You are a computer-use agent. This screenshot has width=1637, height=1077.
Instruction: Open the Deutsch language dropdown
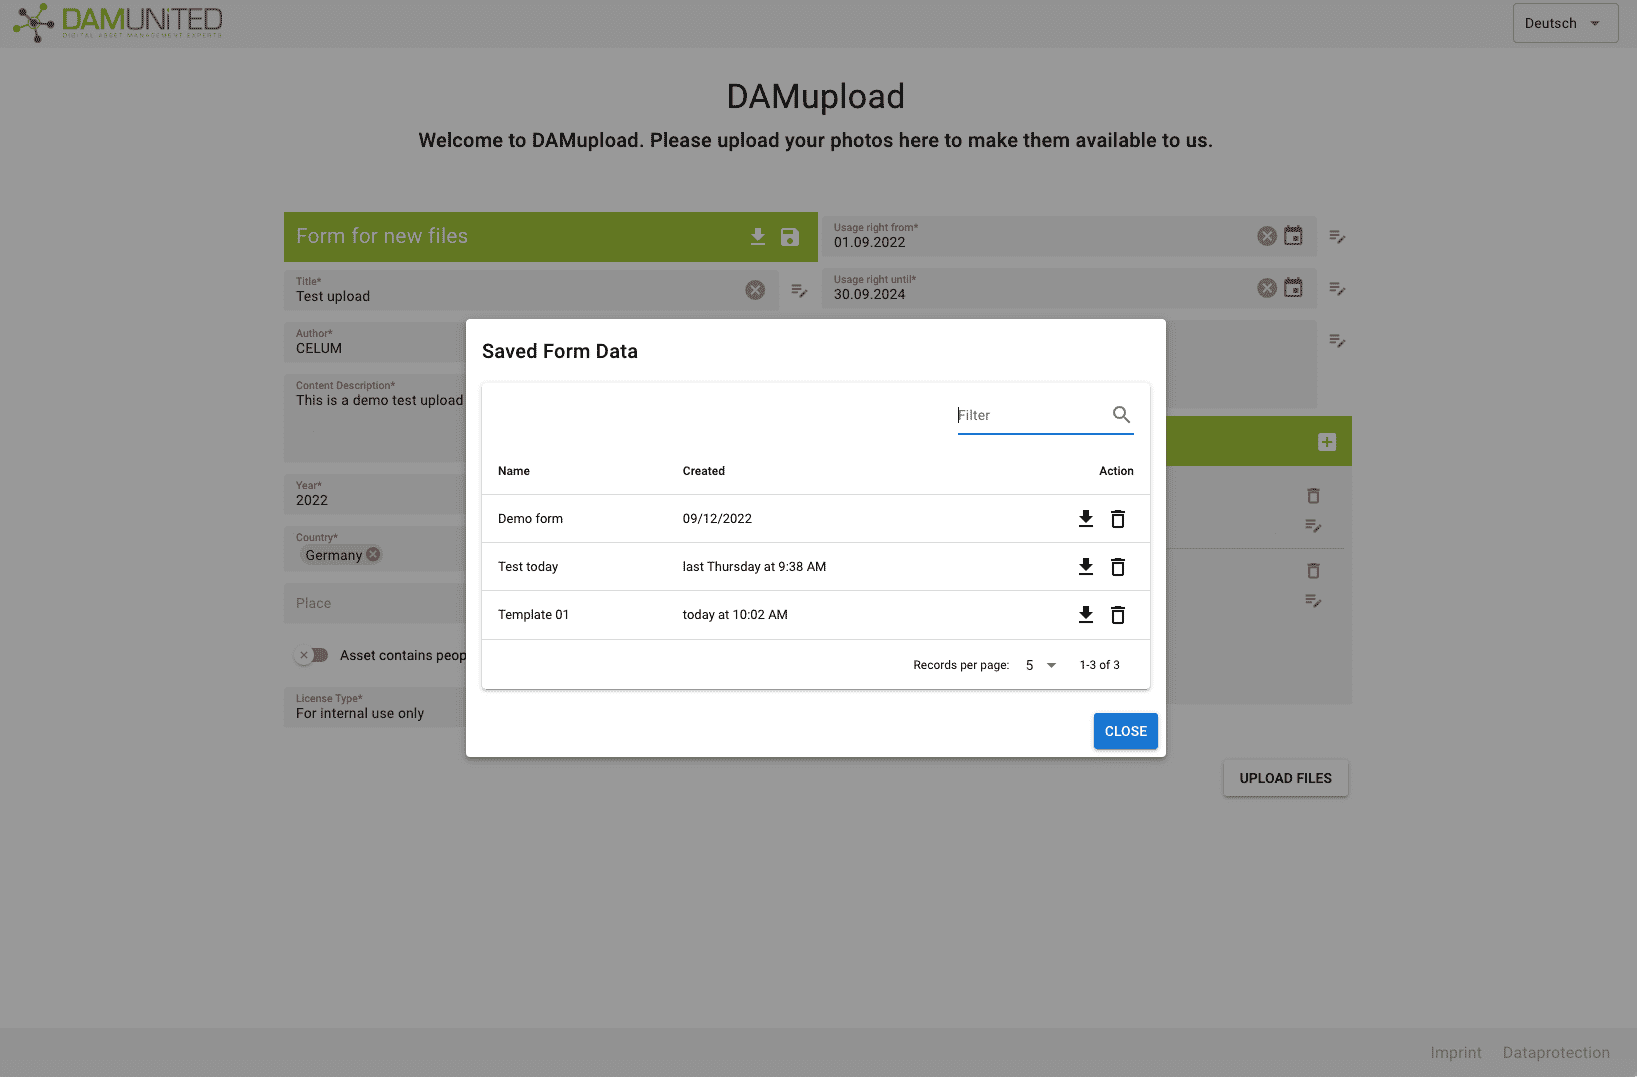click(1565, 23)
